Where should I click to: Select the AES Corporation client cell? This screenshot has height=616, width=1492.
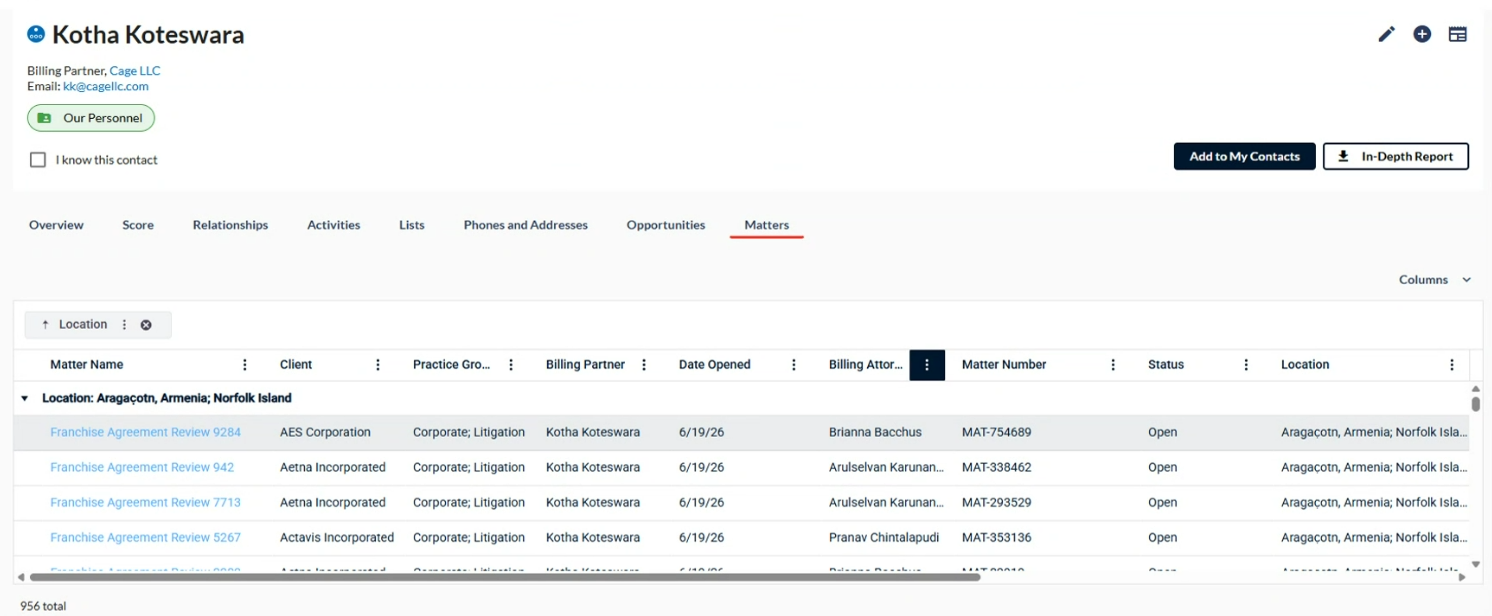pos(325,433)
